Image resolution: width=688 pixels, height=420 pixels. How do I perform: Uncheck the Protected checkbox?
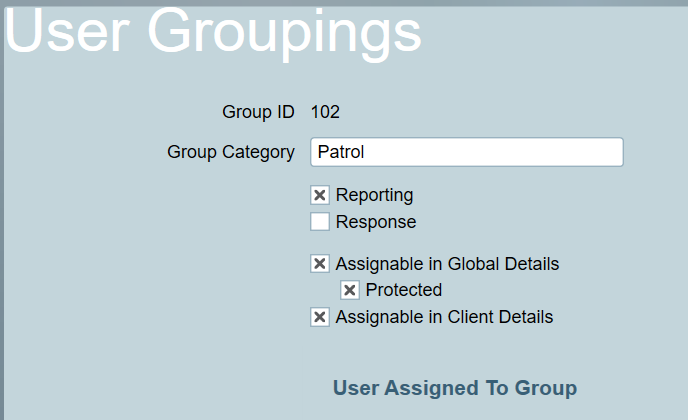pos(350,290)
